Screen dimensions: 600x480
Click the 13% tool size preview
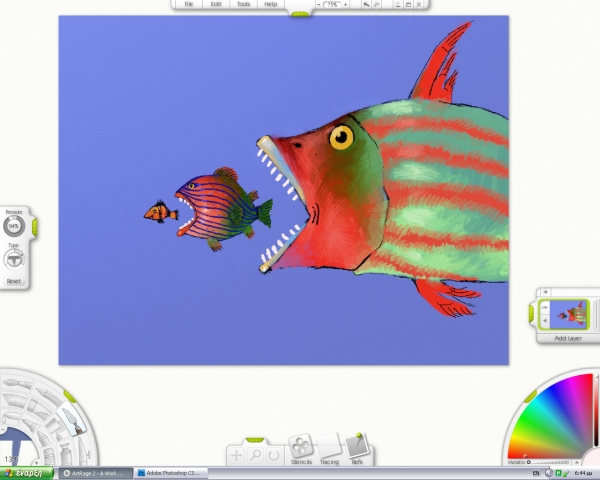13,448
